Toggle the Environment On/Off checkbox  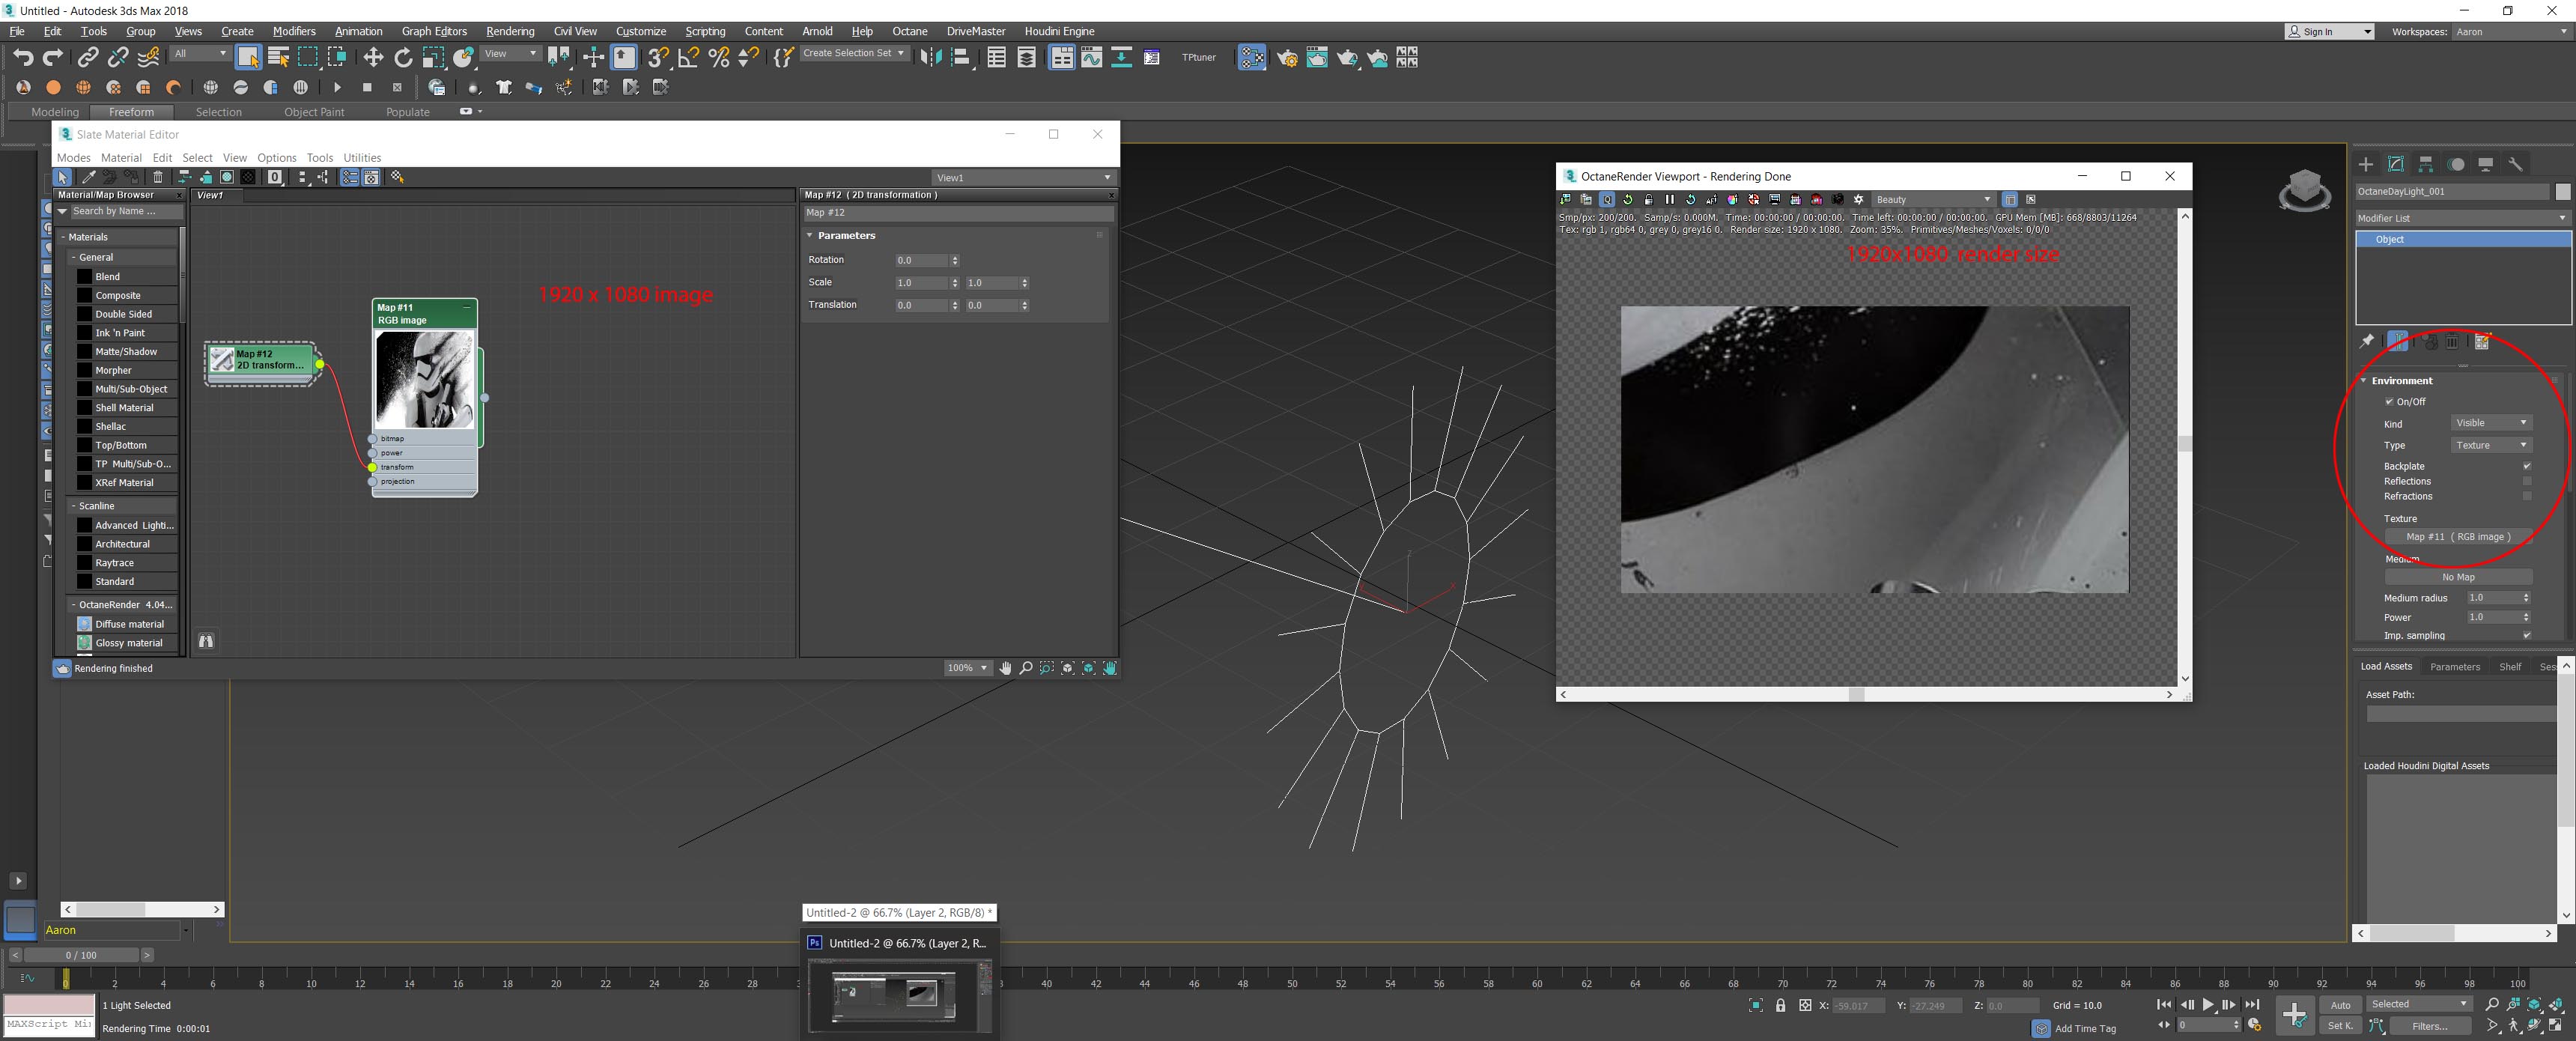[2389, 402]
